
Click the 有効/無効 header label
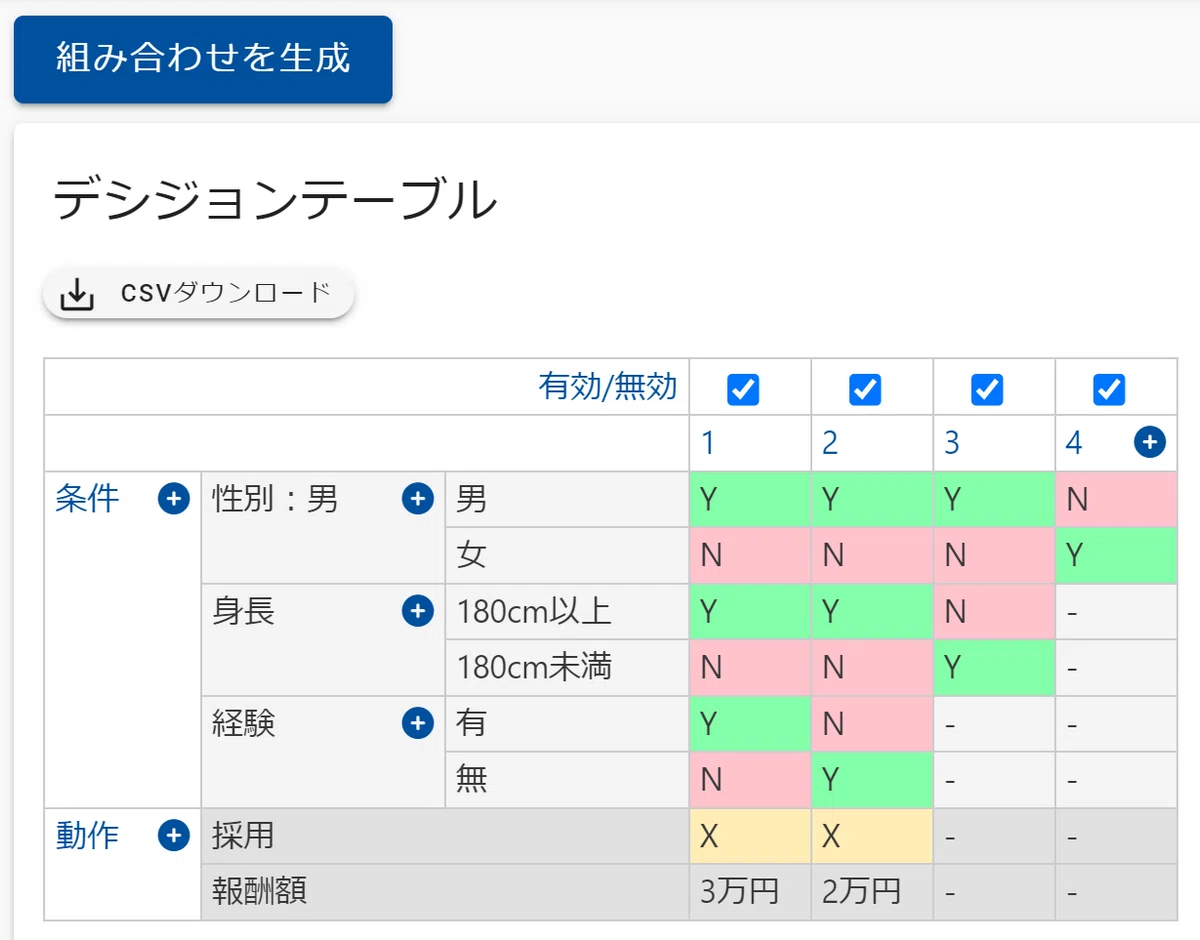click(608, 386)
